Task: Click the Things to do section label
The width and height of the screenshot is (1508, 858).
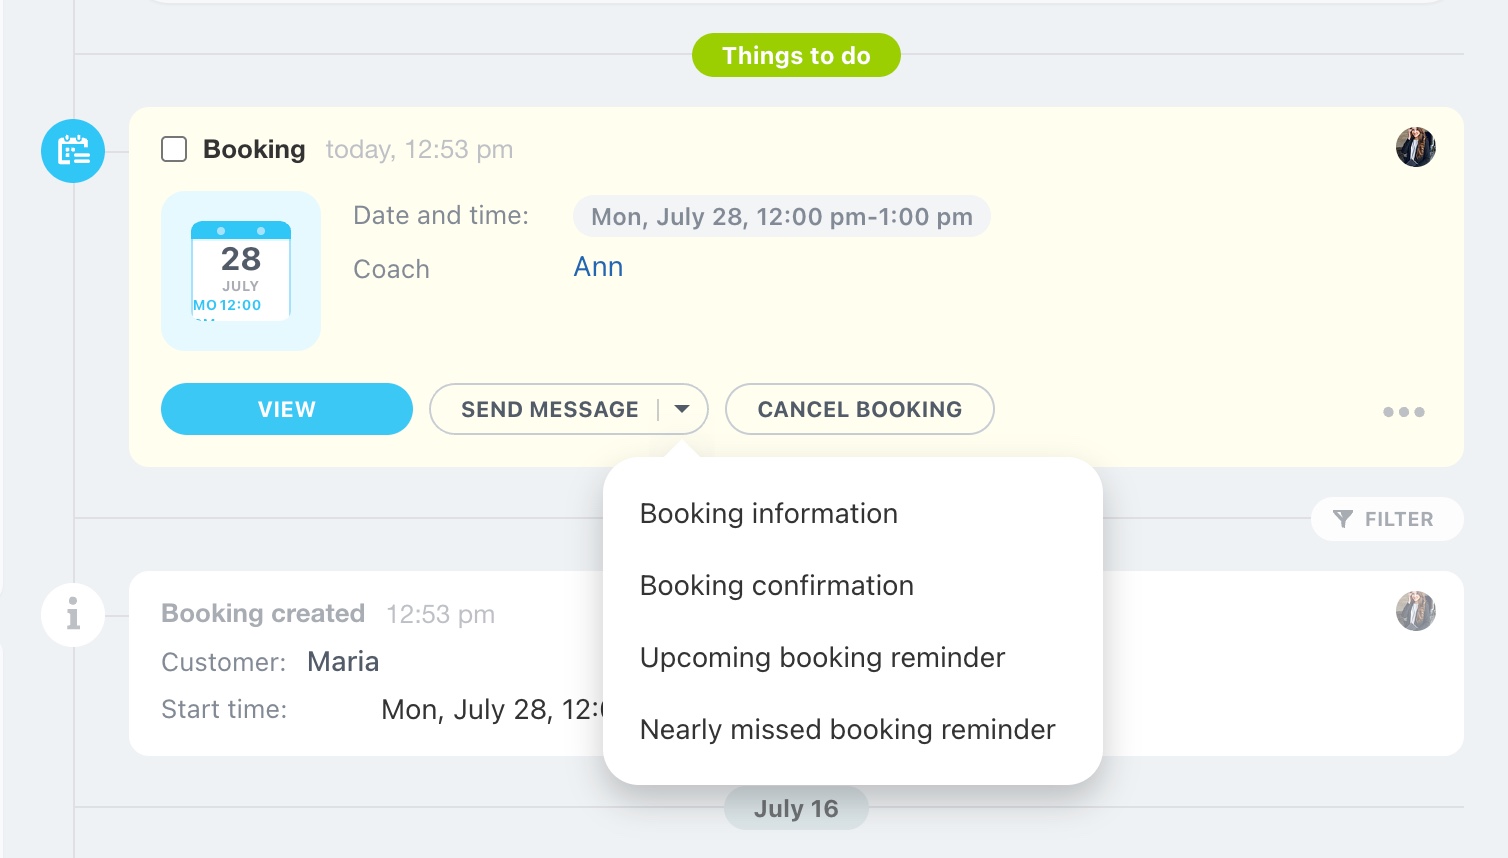Action: coord(796,56)
